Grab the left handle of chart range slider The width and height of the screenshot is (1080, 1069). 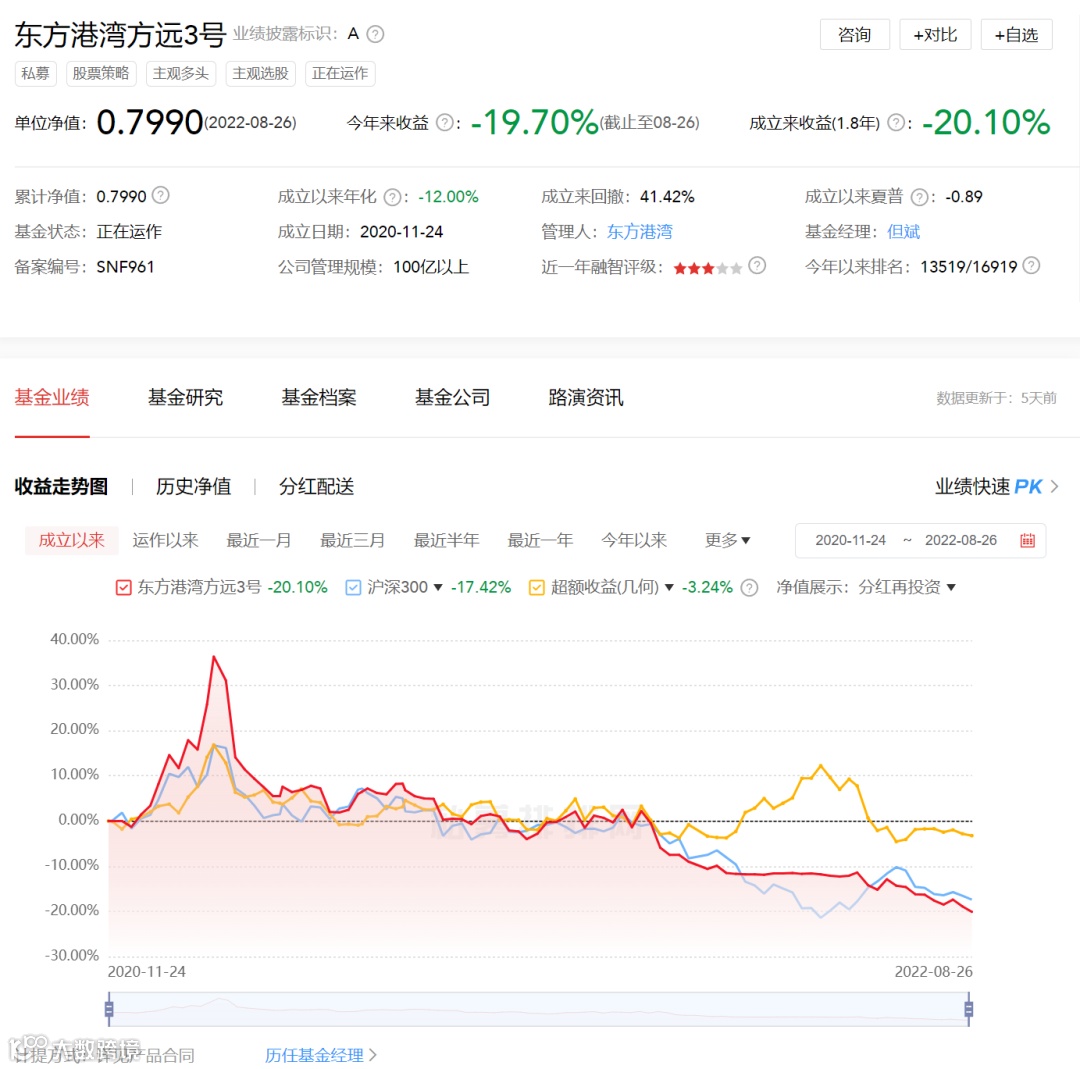point(109,1009)
